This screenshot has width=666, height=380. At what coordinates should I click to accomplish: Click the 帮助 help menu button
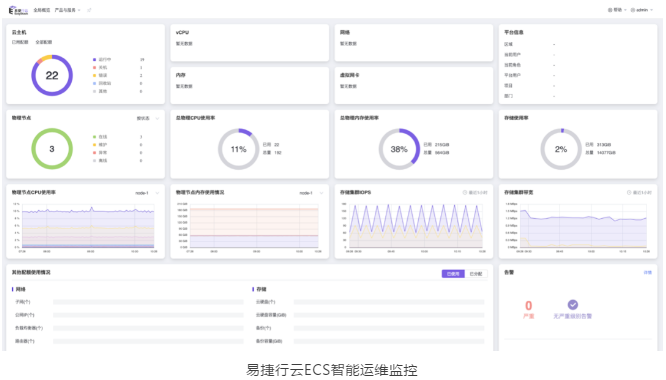click(617, 10)
